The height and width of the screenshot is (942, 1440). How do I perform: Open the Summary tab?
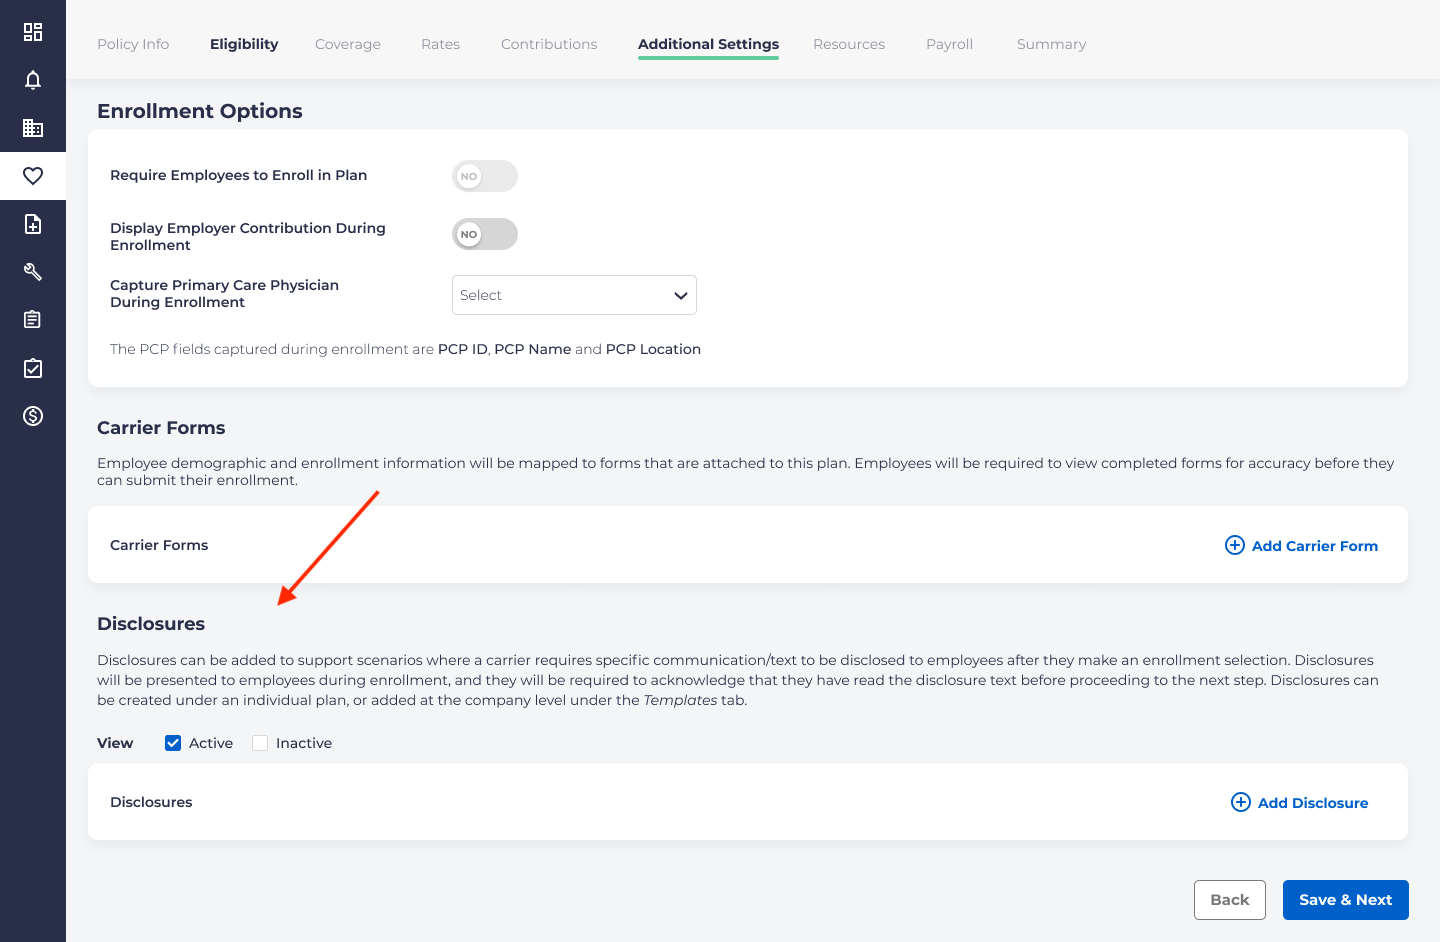tap(1051, 44)
